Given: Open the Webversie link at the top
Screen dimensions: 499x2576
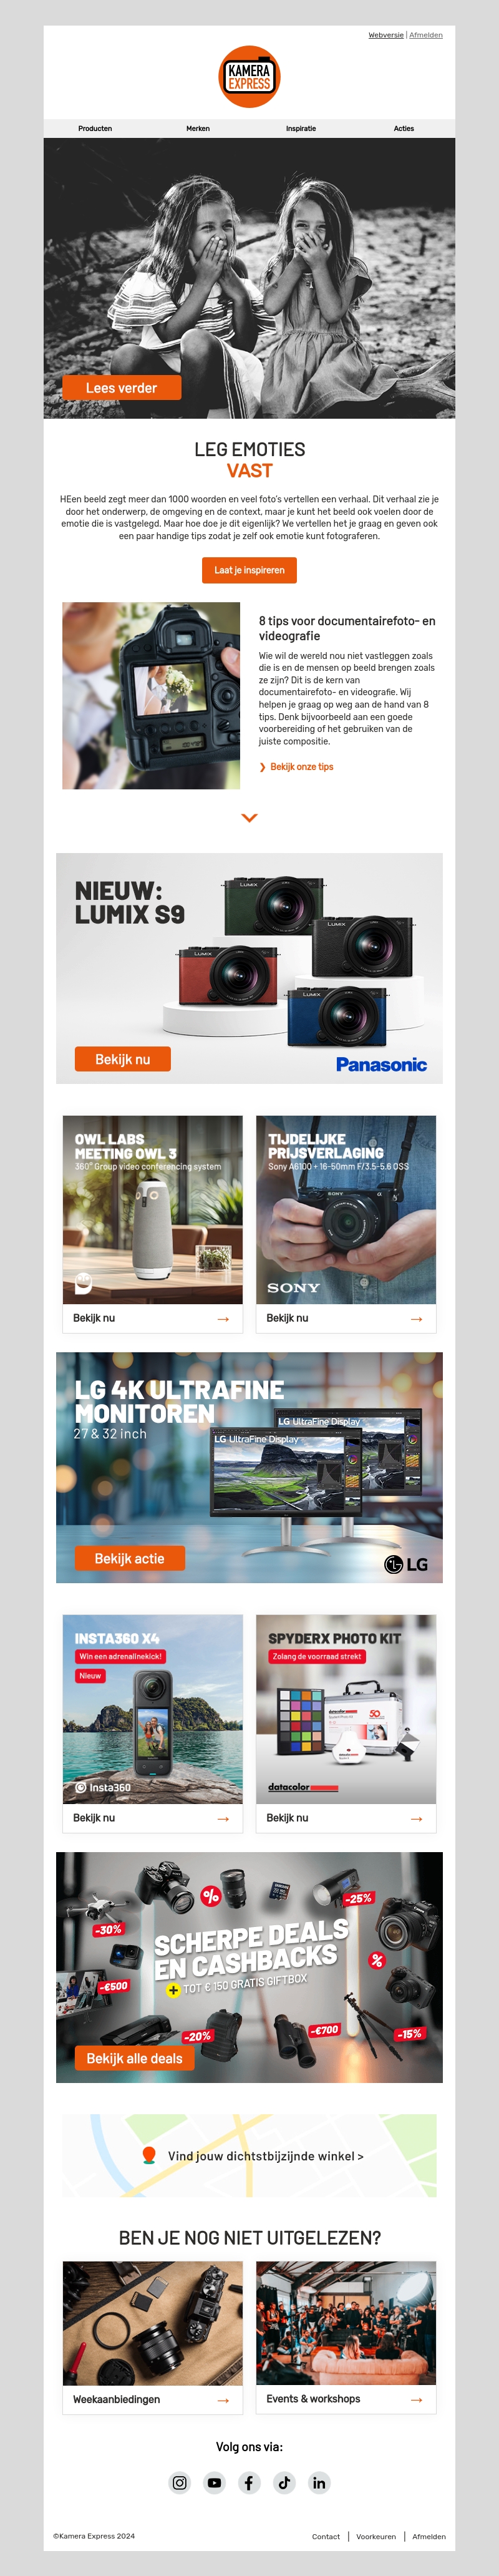Looking at the screenshot, I should pos(386,35).
